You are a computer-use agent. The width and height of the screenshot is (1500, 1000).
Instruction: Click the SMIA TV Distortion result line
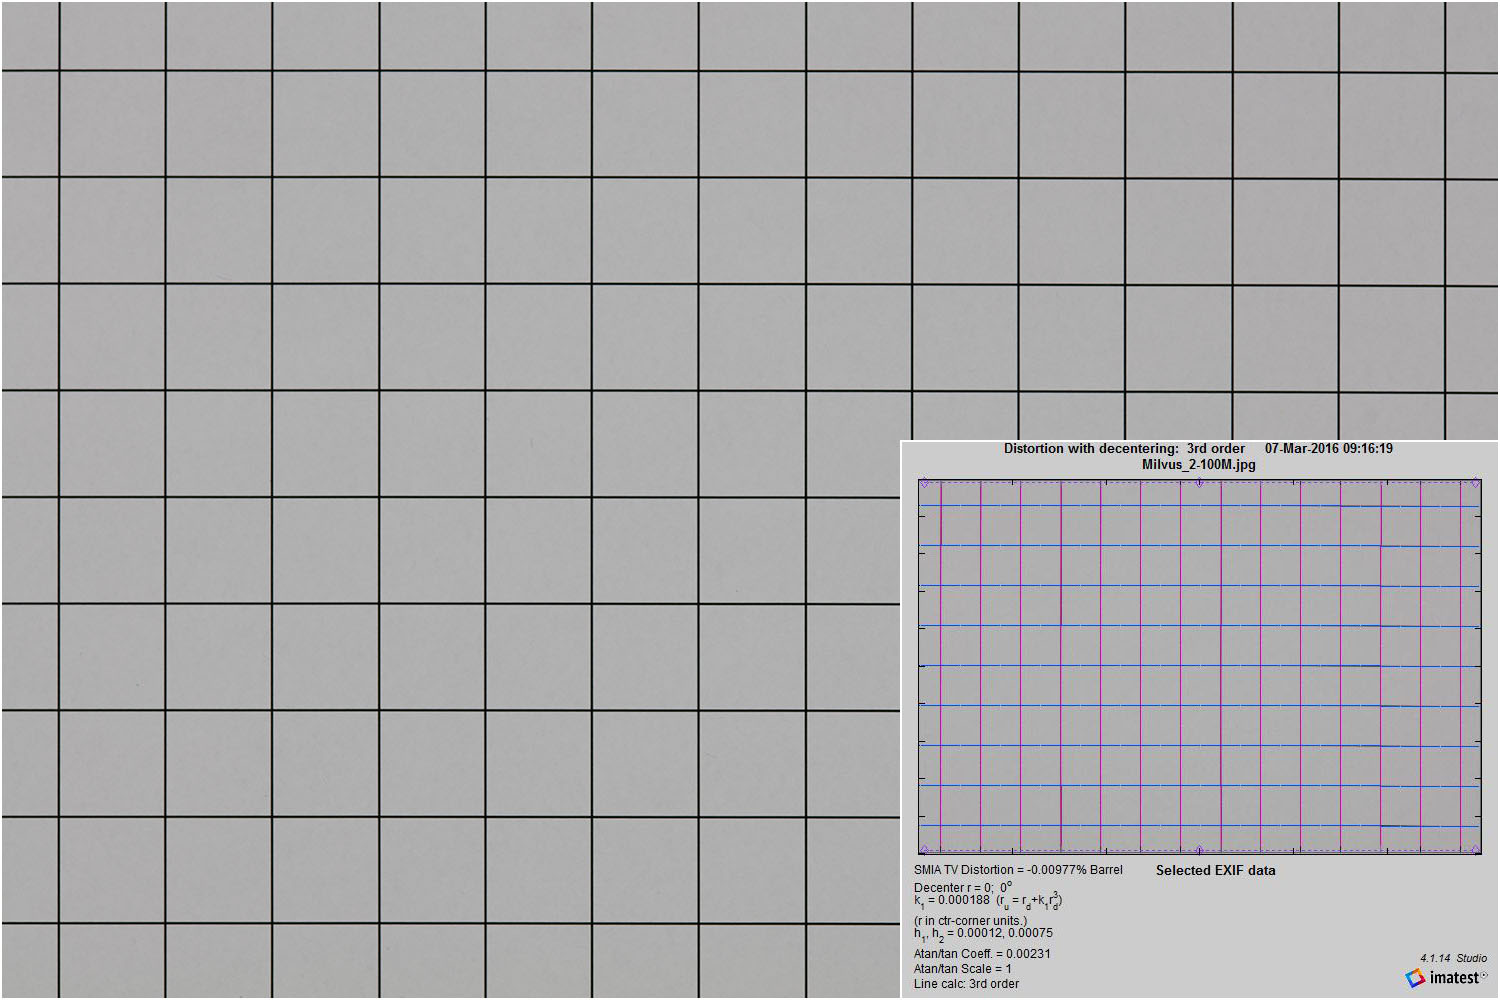coord(1018,870)
